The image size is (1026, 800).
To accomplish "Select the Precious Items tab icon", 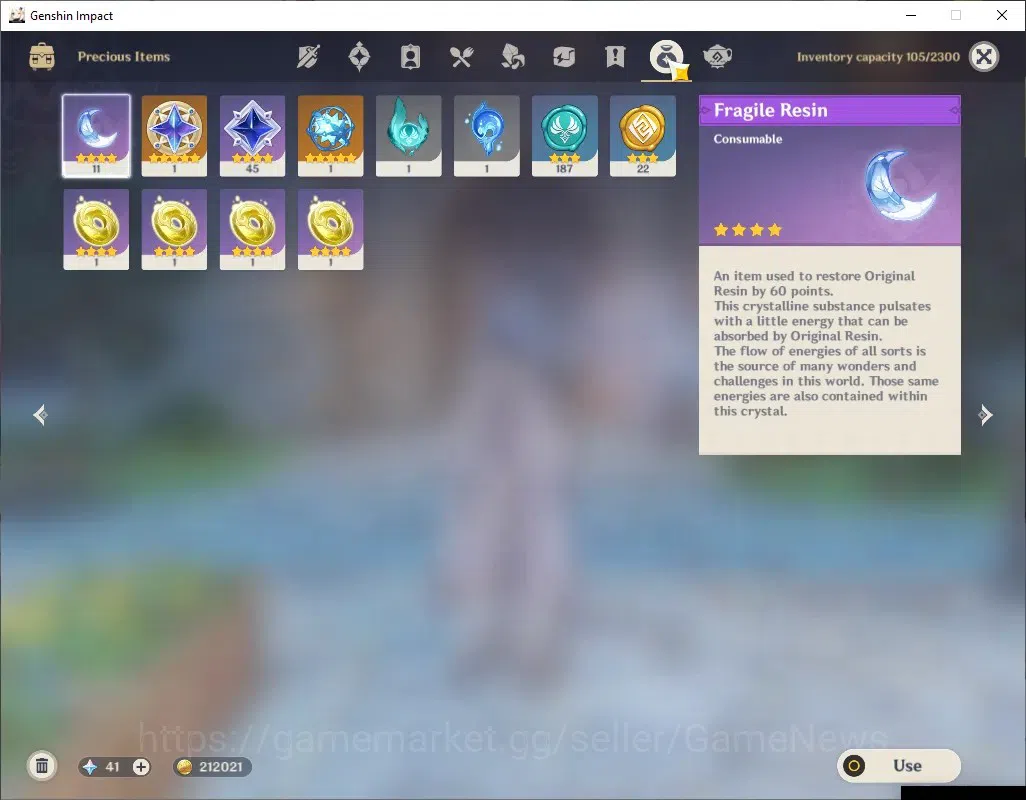I will pos(667,58).
